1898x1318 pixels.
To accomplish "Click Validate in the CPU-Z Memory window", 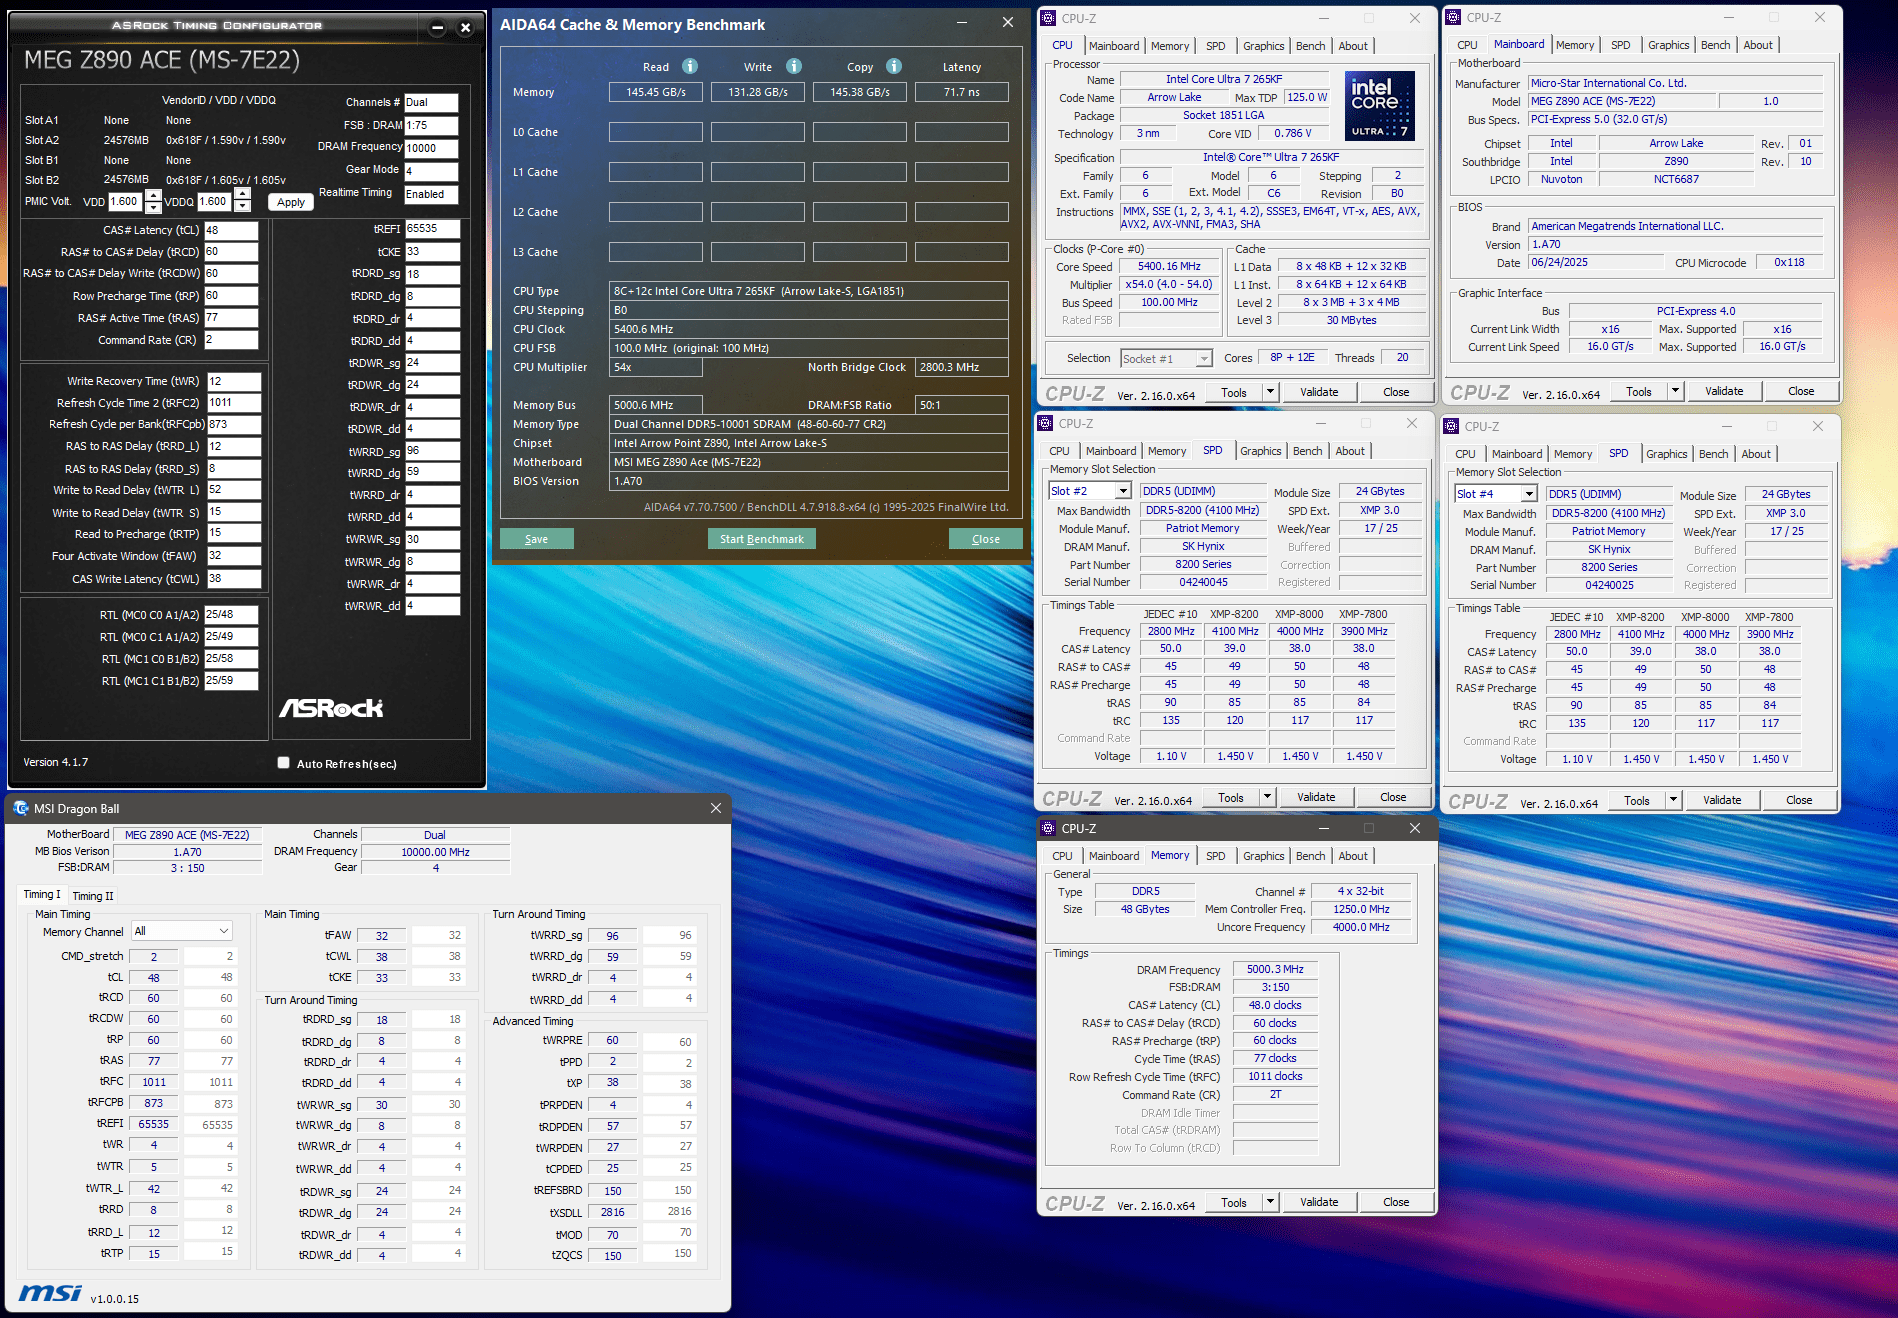I will [1319, 1202].
